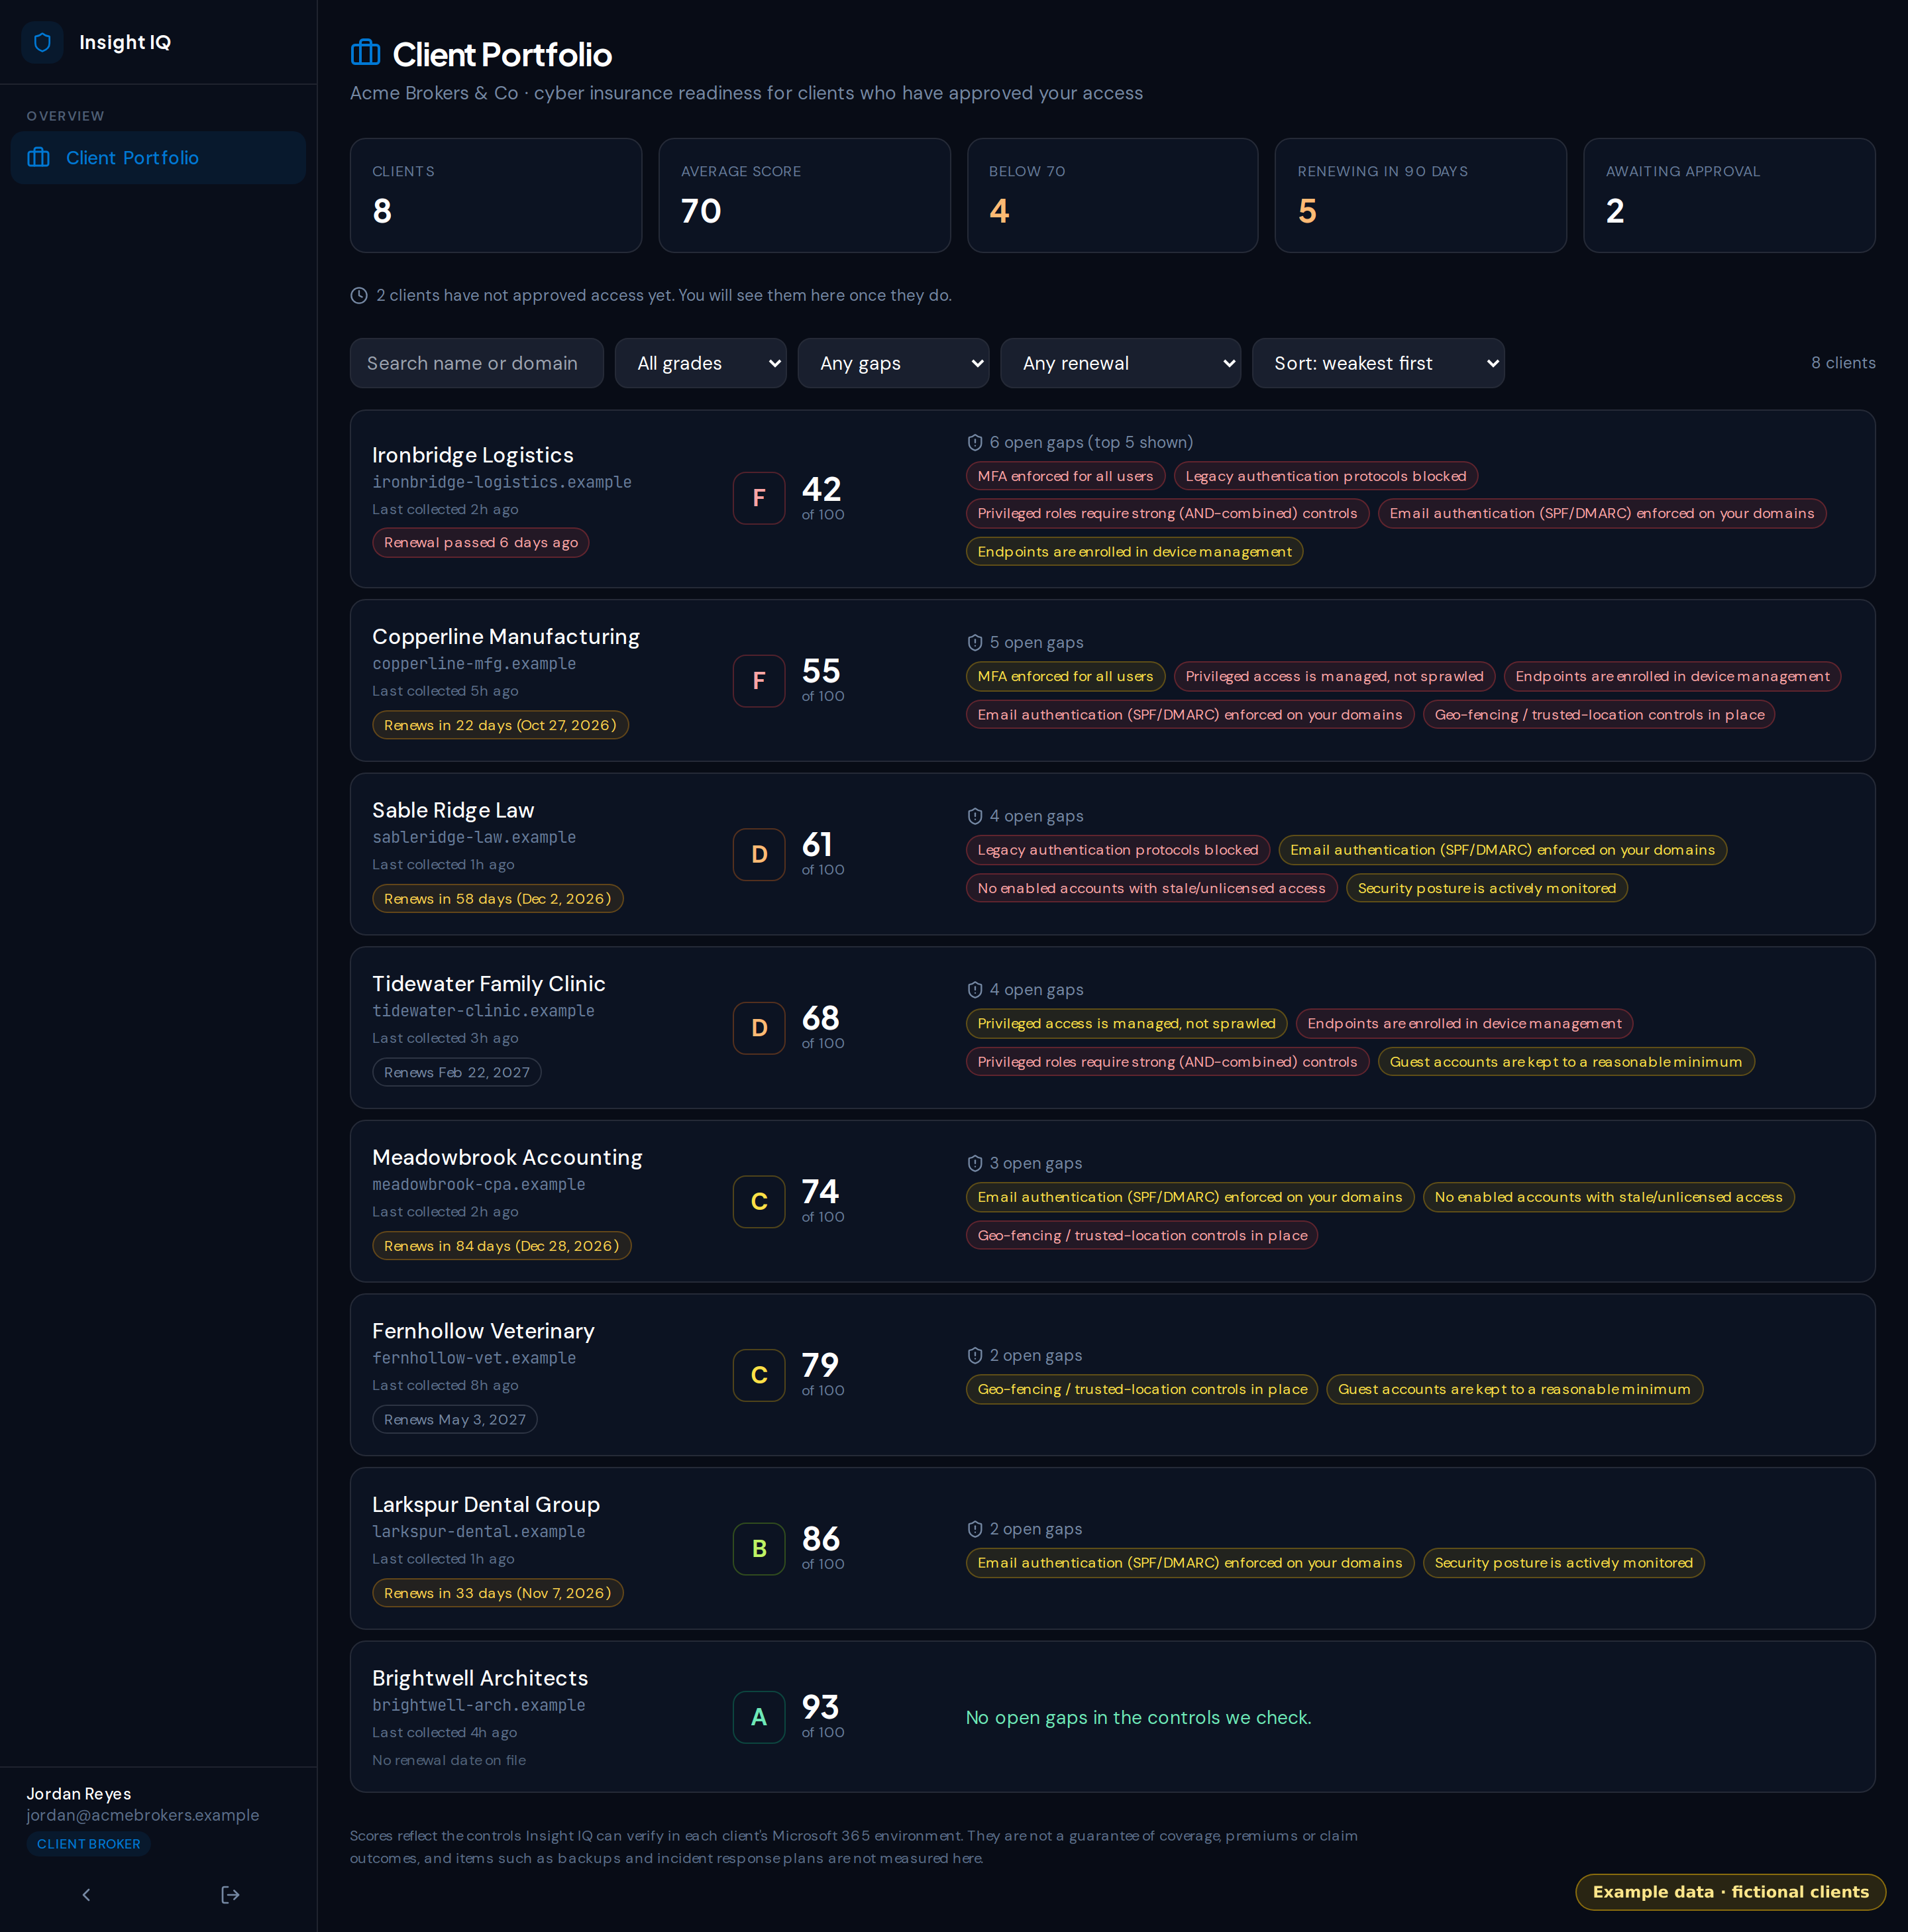Image resolution: width=1908 pixels, height=1932 pixels.
Task: Click Larkspur Dental Group grade B badge
Action: coord(759,1549)
